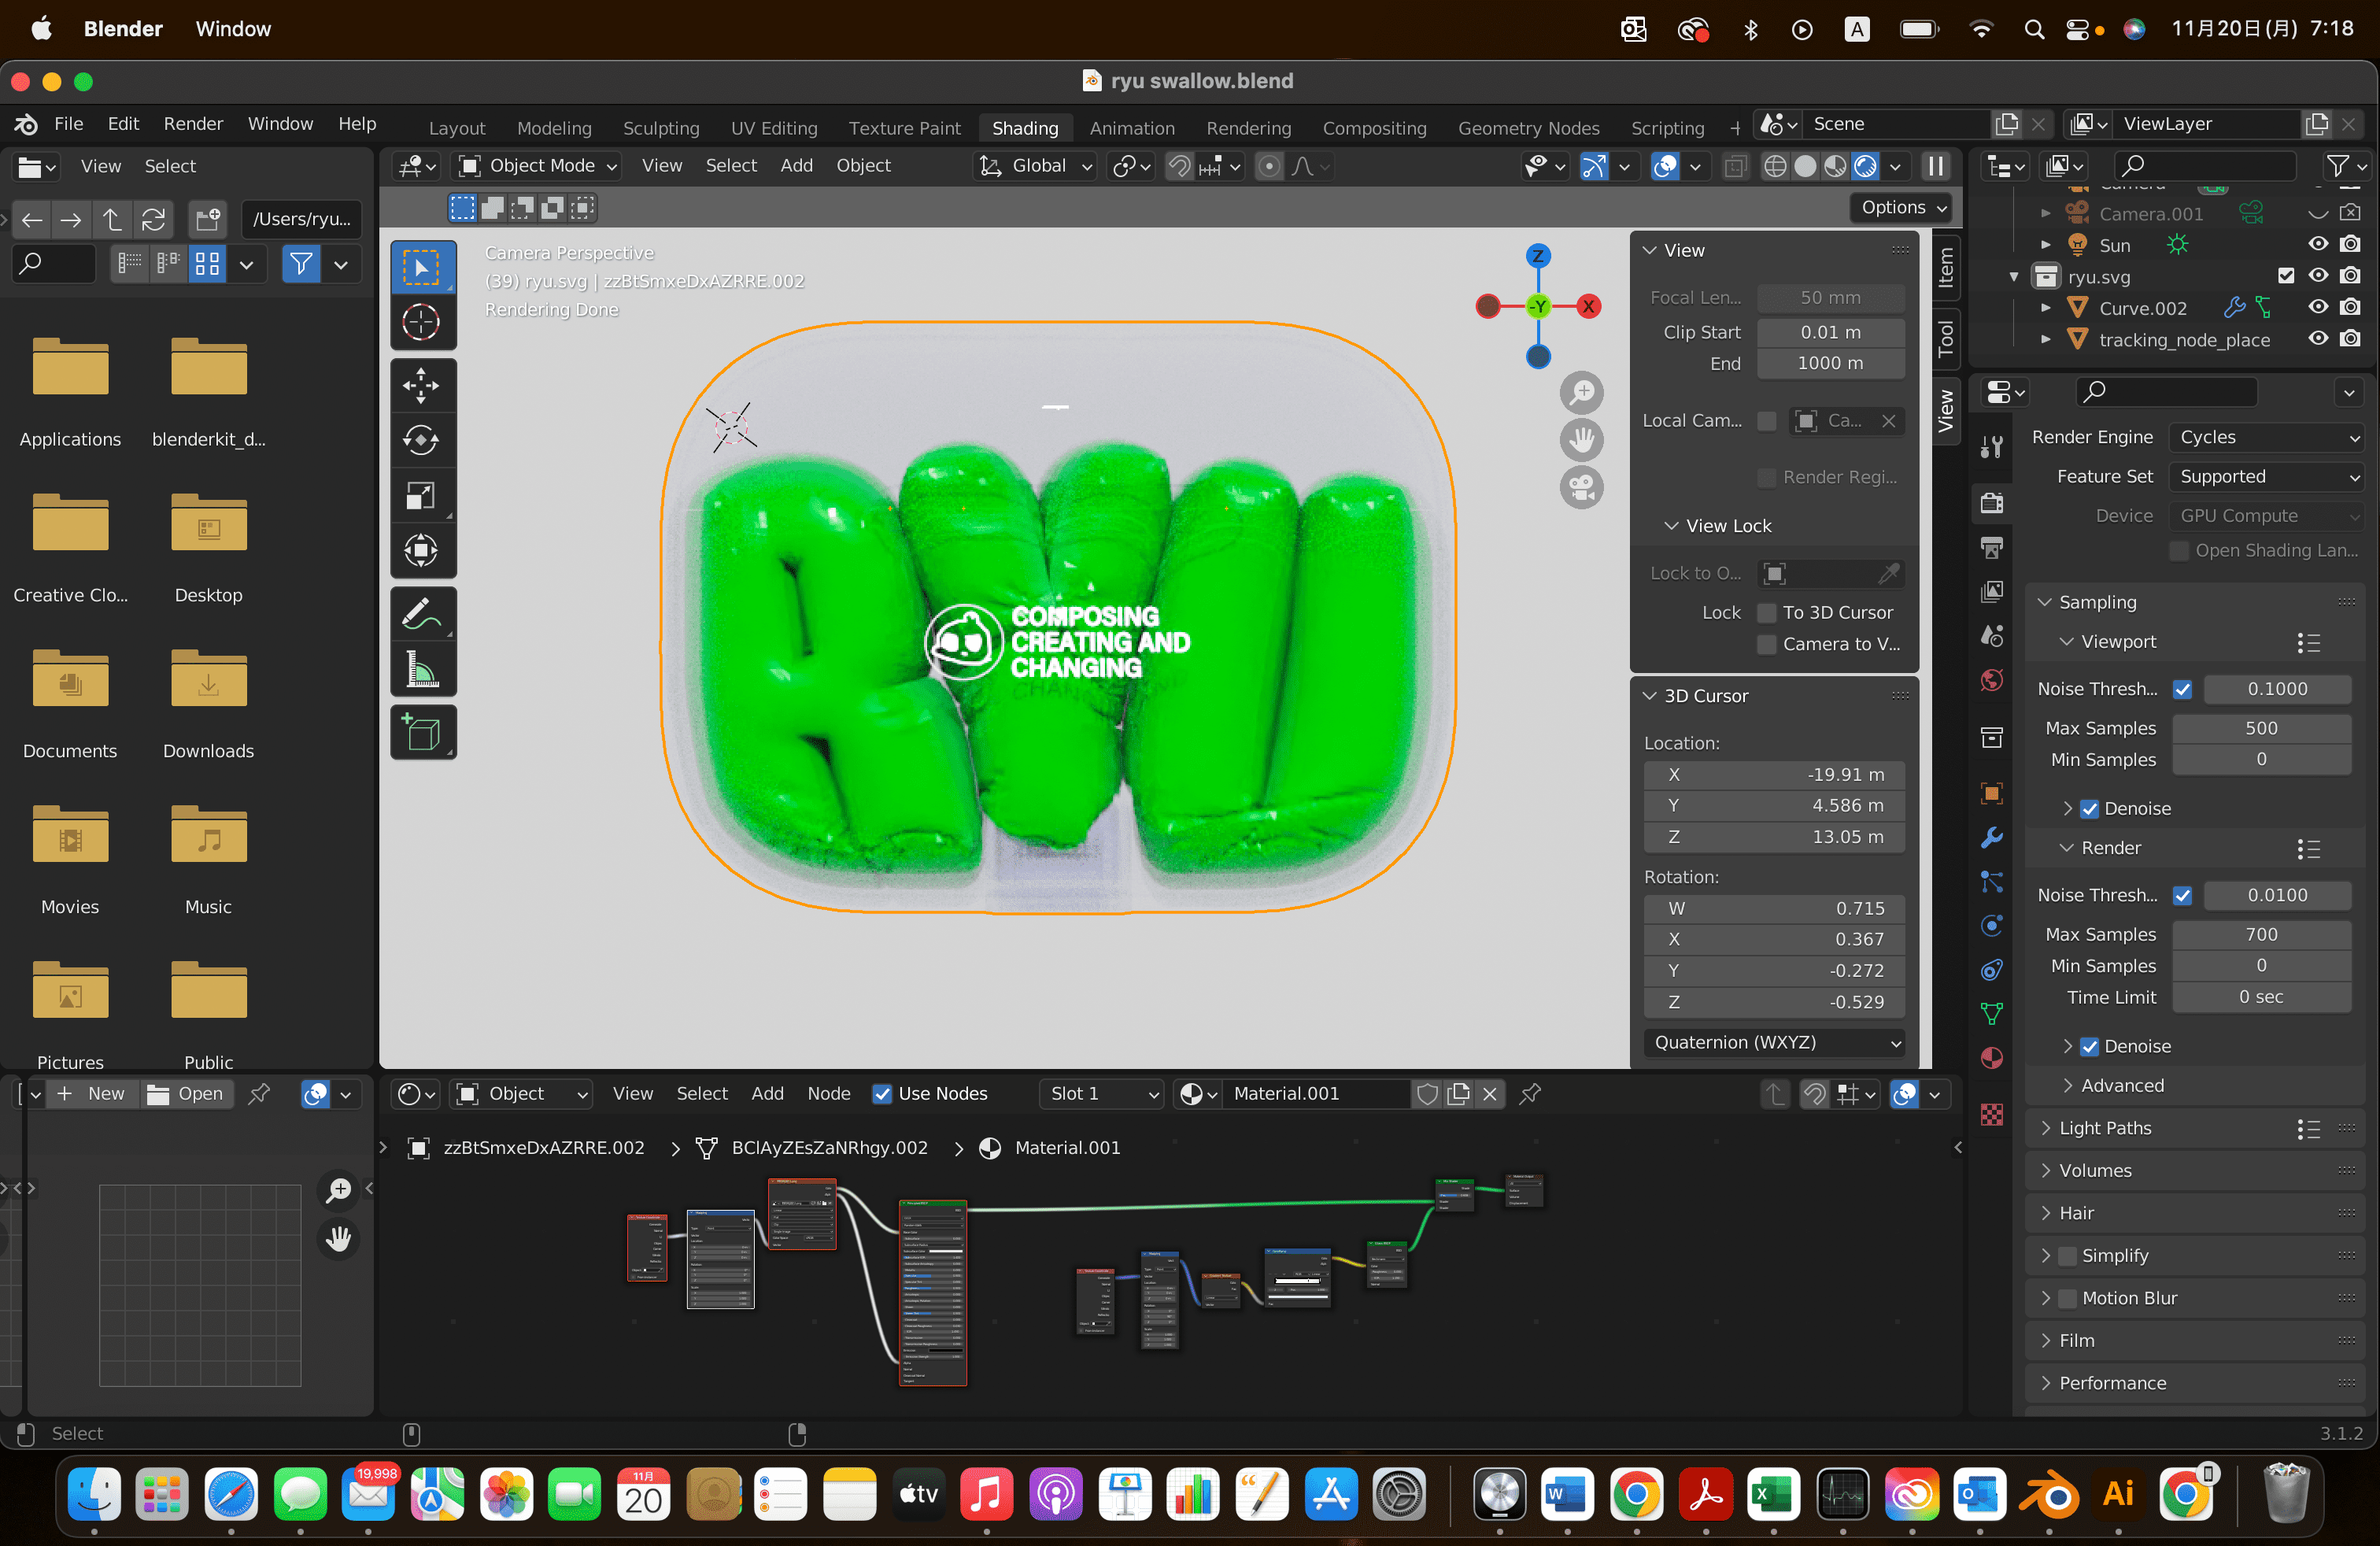
Task: Click the Add Cube tool
Action: (421, 734)
